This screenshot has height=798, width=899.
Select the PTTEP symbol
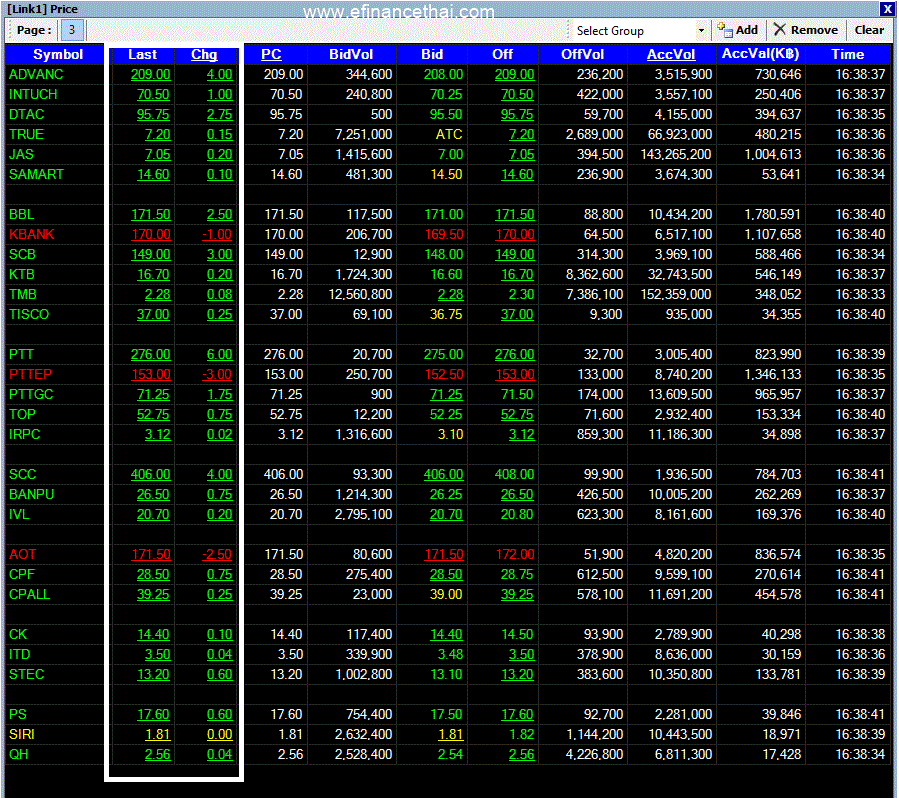tap(30, 374)
